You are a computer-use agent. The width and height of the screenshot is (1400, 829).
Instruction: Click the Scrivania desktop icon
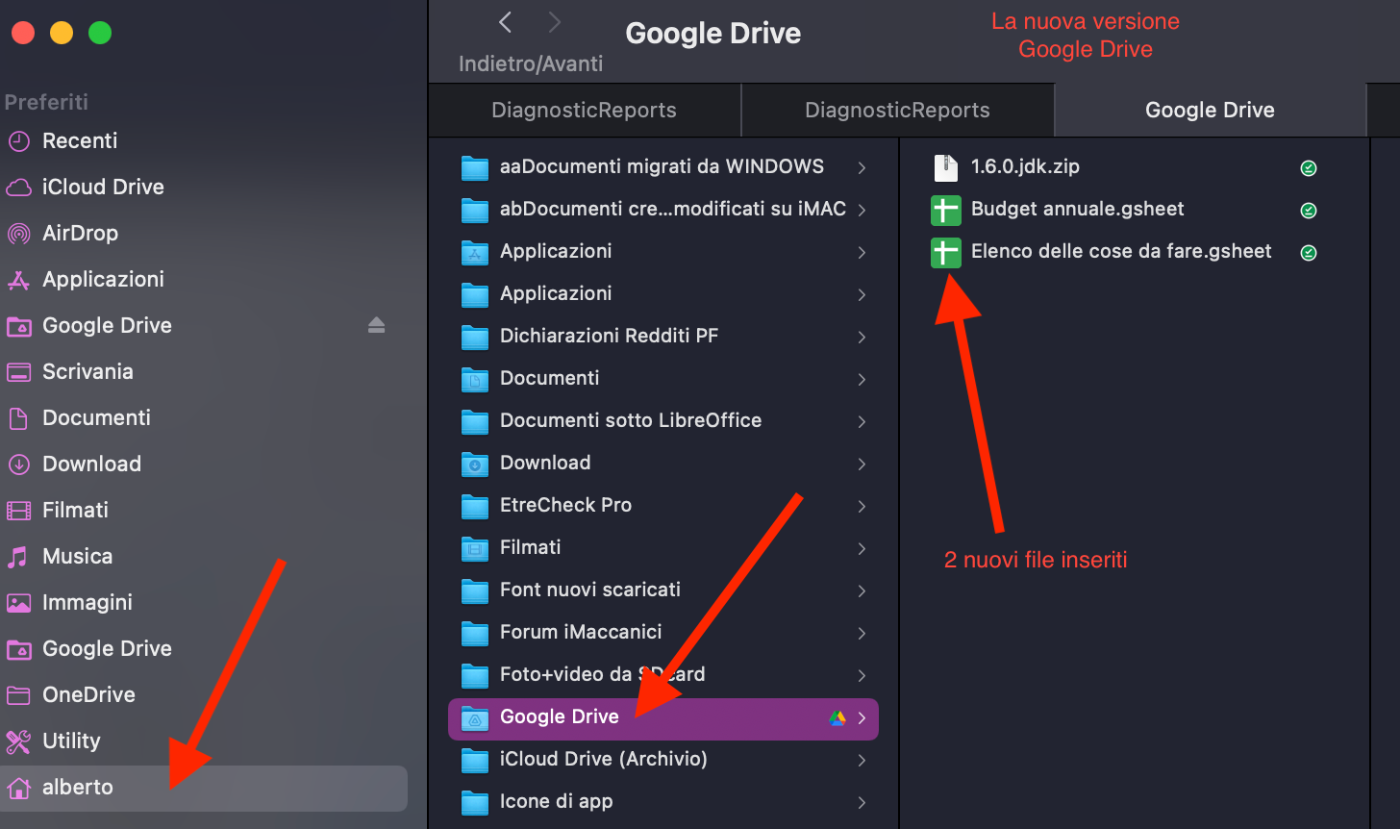coord(18,372)
